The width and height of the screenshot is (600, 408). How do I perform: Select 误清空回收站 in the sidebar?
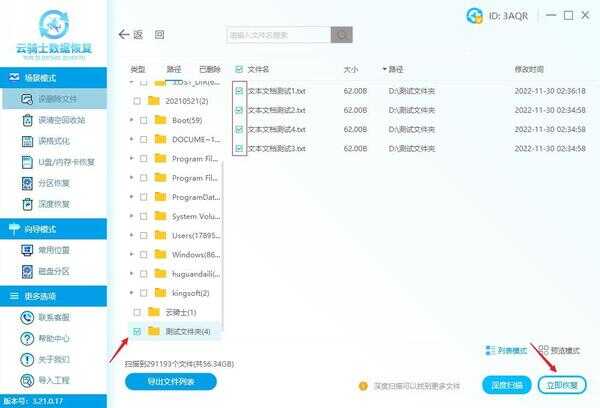click(59, 120)
